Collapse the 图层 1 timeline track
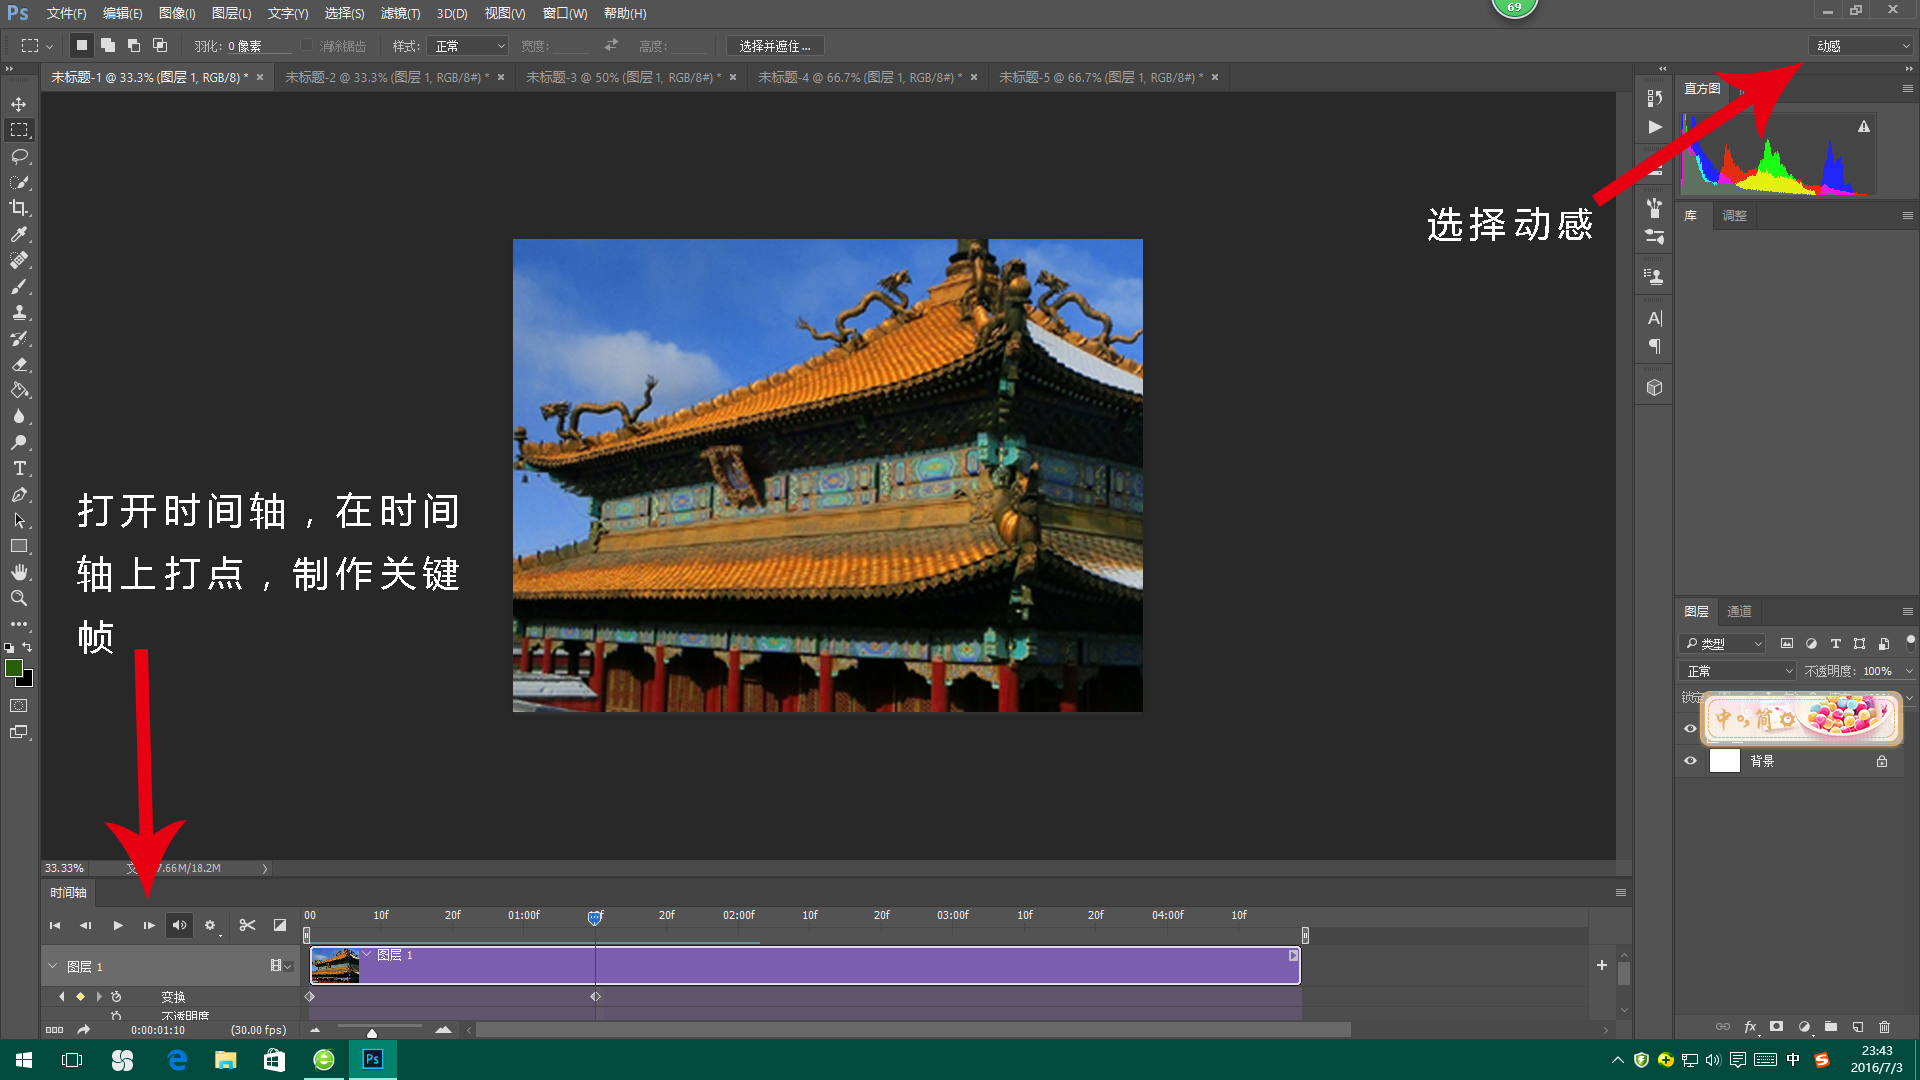The width and height of the screenshot is (1920, 1080). [53, 966]
